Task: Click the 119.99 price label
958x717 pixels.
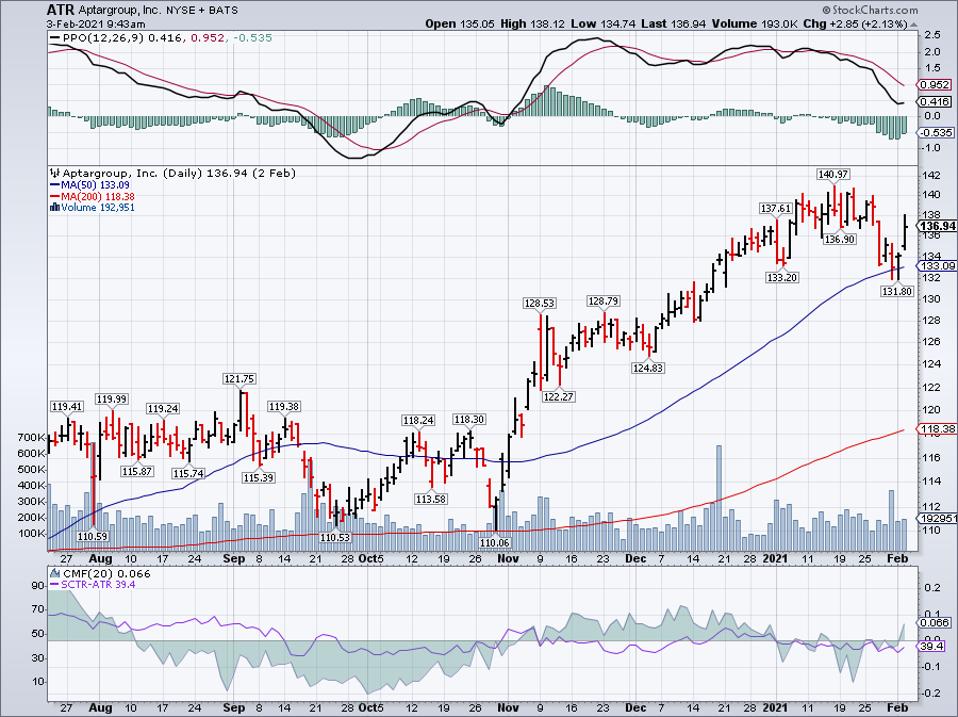Action: [x=111, y=399]
